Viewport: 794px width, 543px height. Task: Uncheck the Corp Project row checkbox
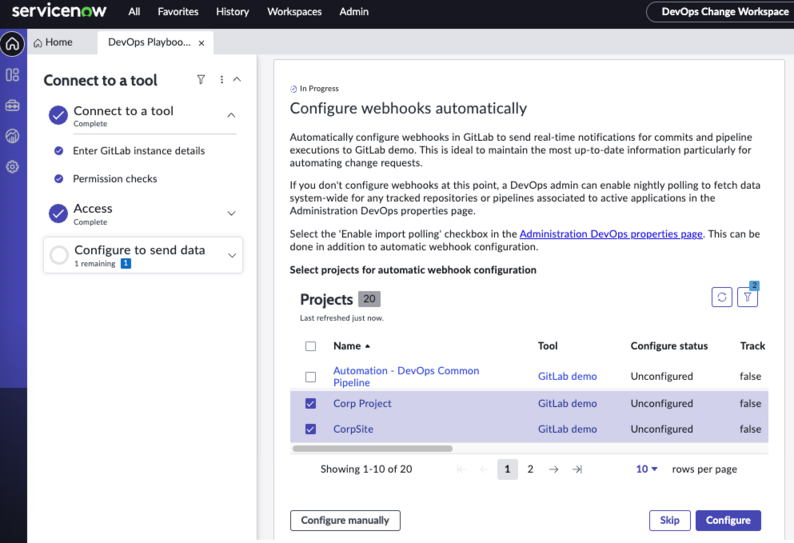click(310, 404)
